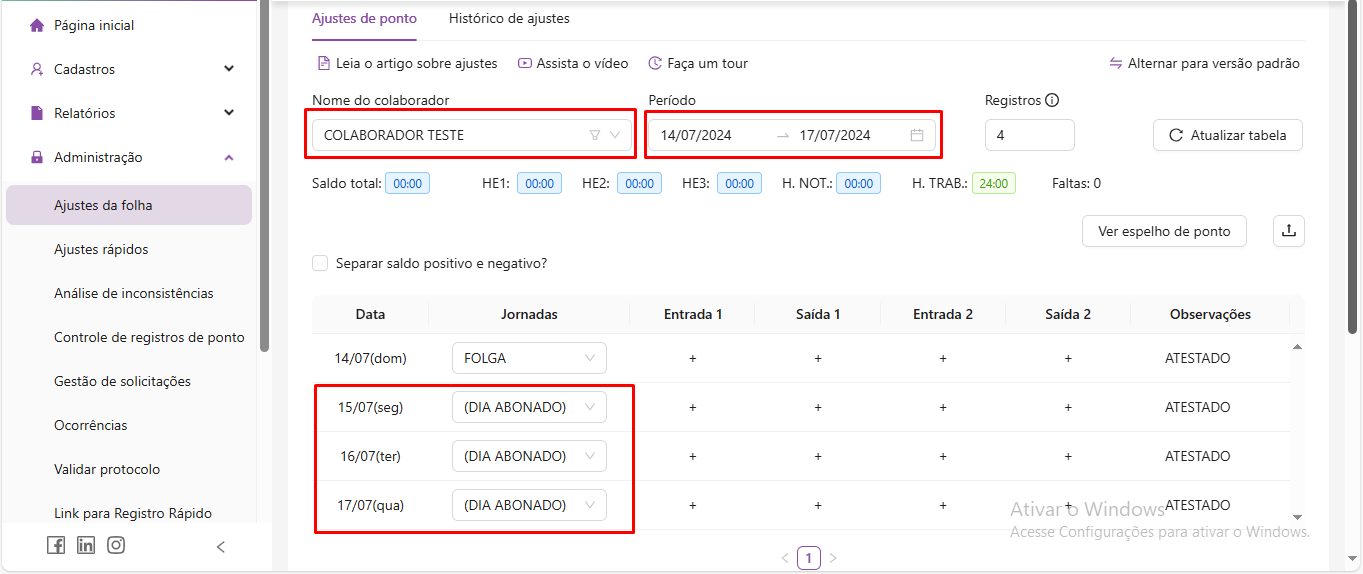Click the info icon beside Registros
Viewport: 1363px width, 574px height.
1052,100
